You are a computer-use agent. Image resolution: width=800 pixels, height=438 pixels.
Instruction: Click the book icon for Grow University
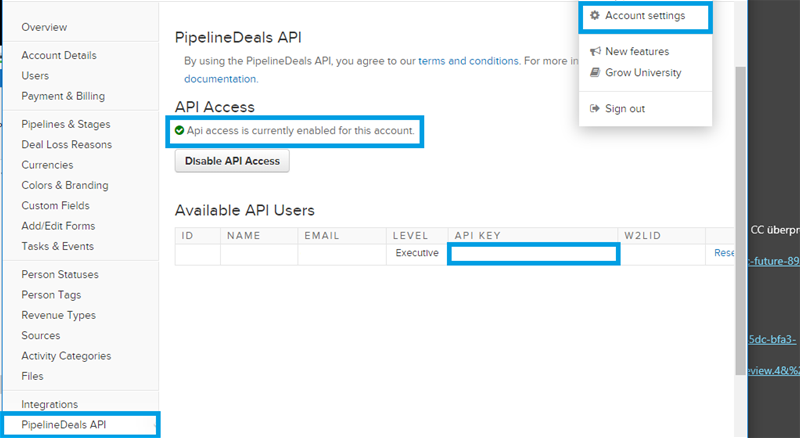(595, 73)
